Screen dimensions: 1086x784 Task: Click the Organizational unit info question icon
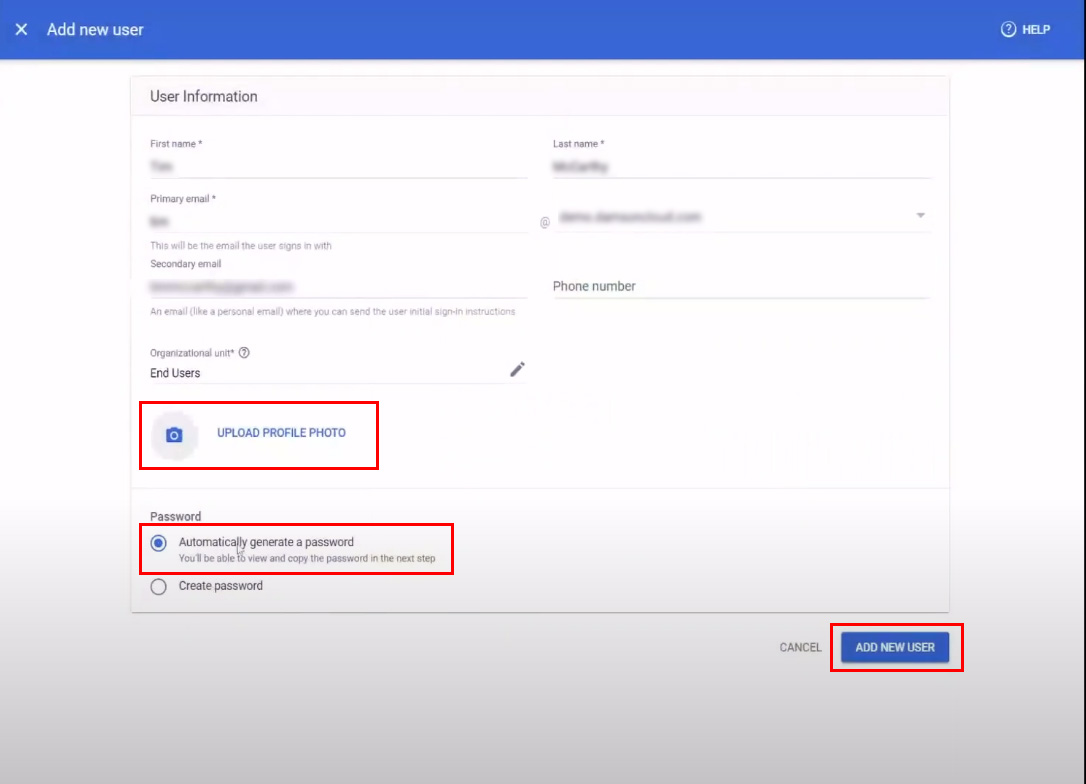point(244,353)
